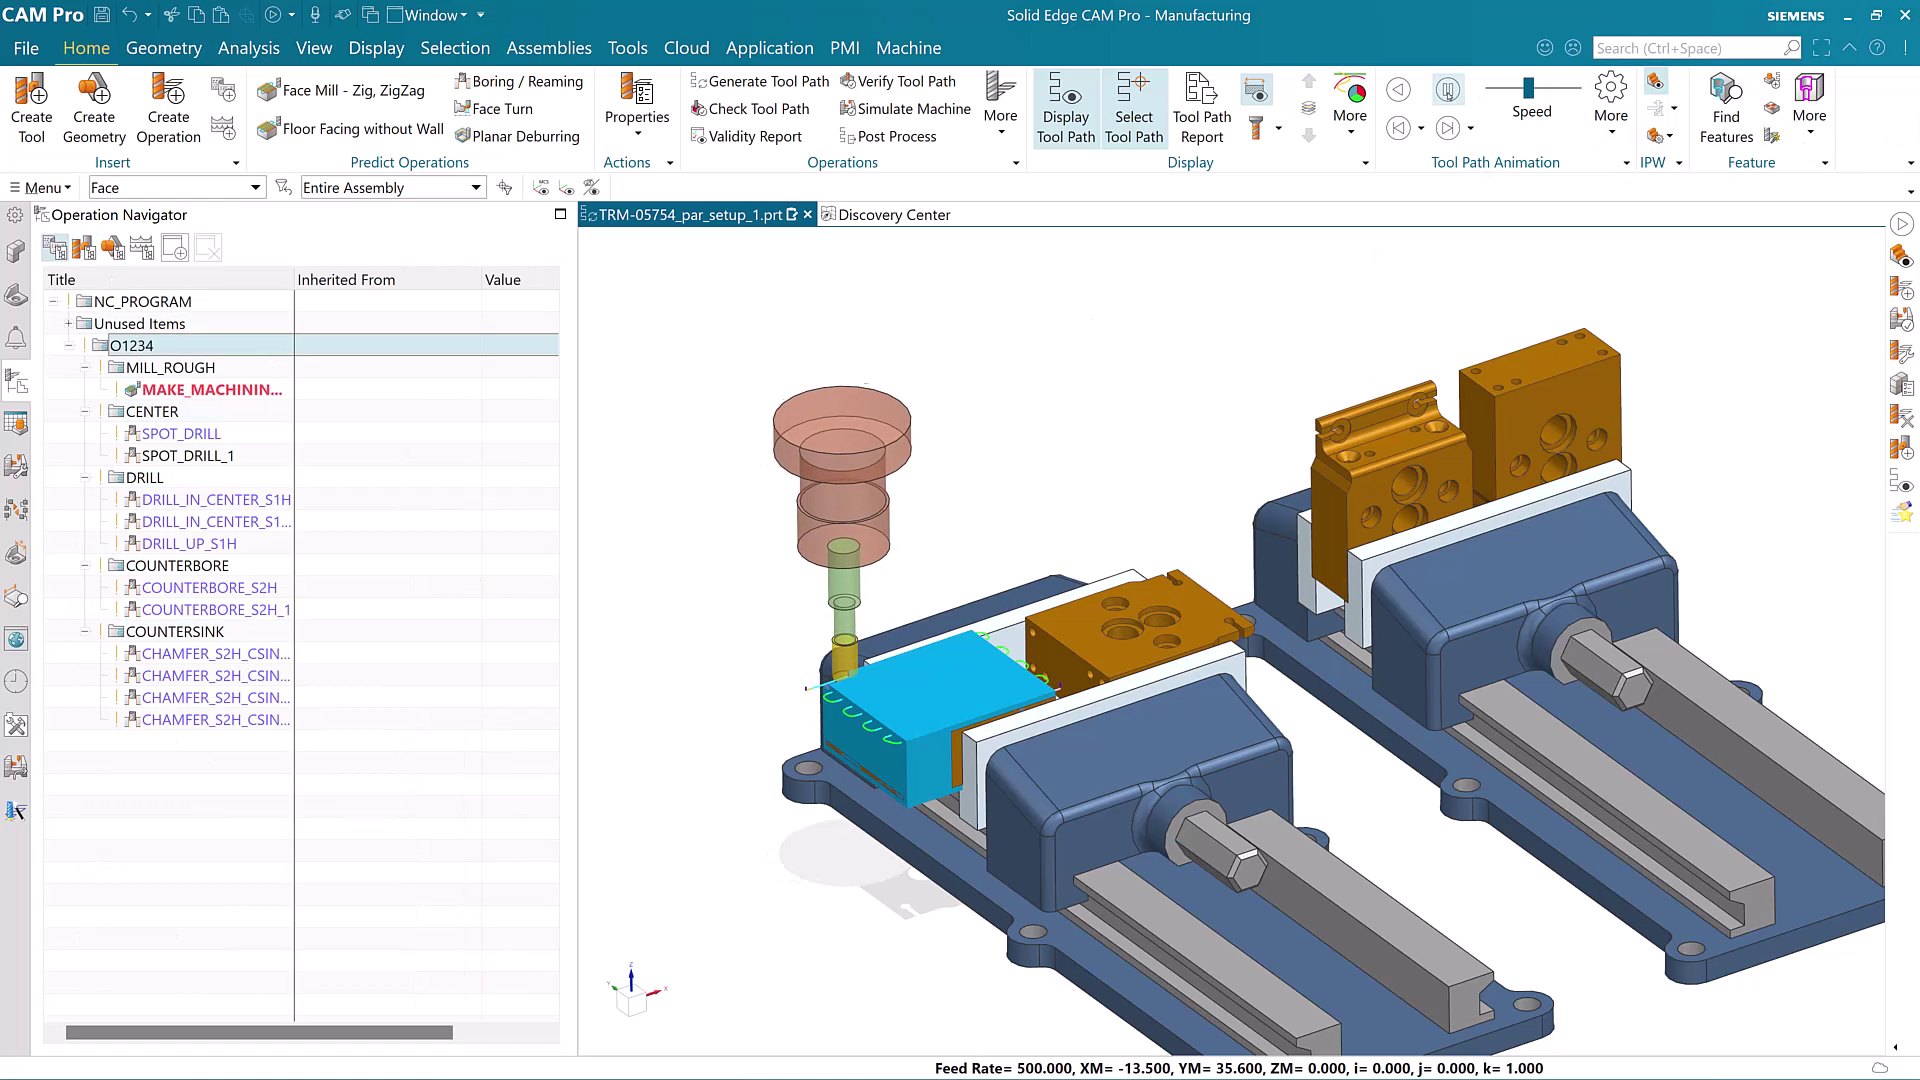Toggle the display tool path endpoint view icon

click(x=1256, y=90)
